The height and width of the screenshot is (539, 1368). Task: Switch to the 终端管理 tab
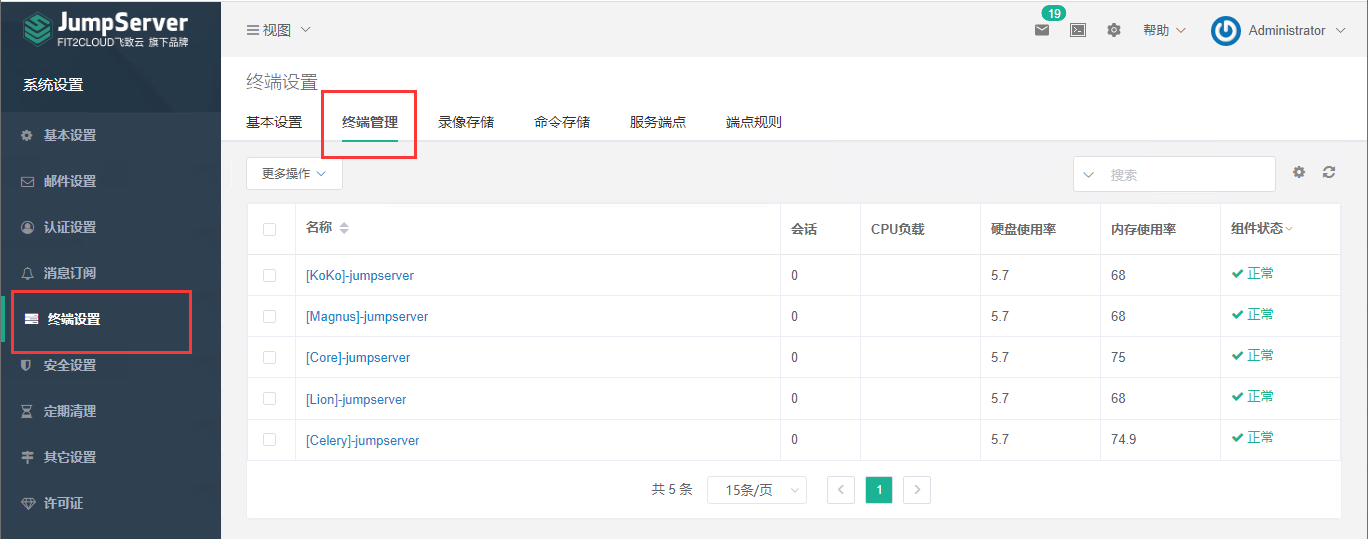[370, 122]
